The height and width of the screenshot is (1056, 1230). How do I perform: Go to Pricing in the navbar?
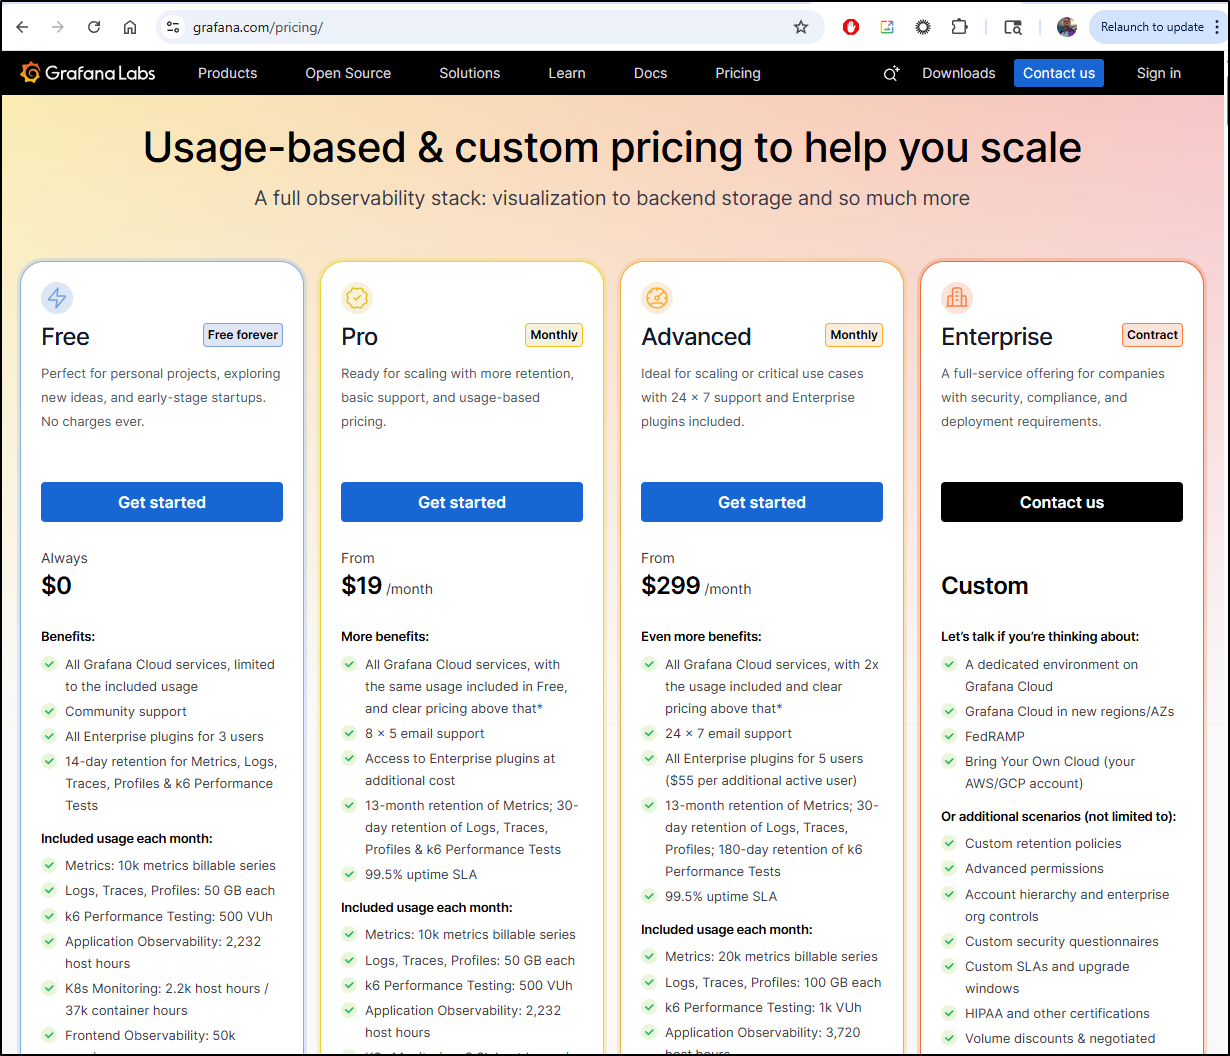[x=738, y=73]
